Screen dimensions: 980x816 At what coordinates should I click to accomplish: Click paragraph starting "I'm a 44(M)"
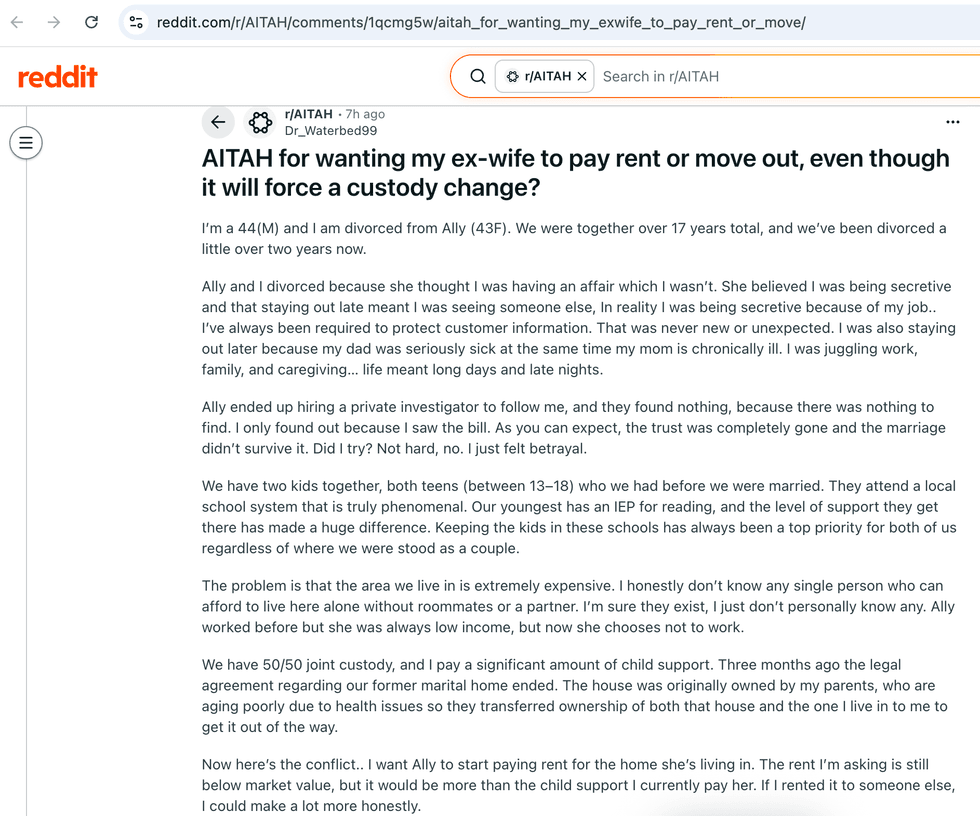pos(574,239)
